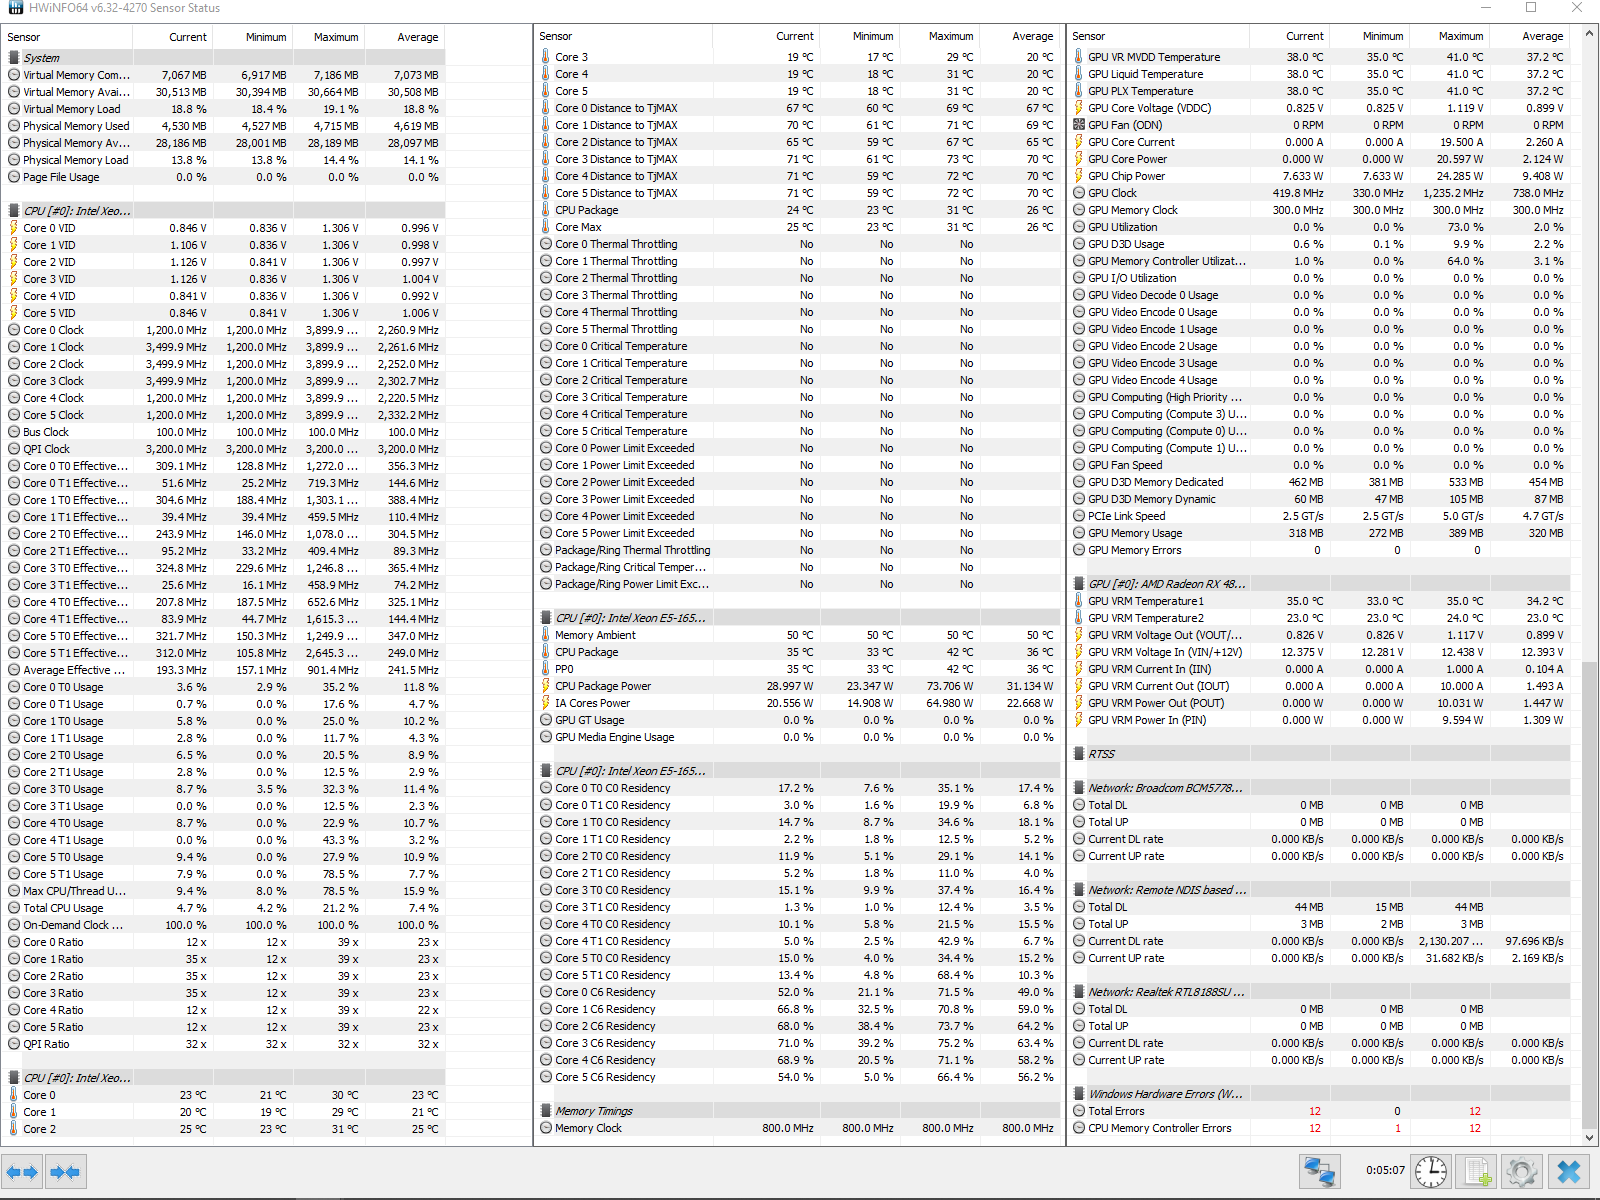Select the Total CPU Usage row

(223, 908)
